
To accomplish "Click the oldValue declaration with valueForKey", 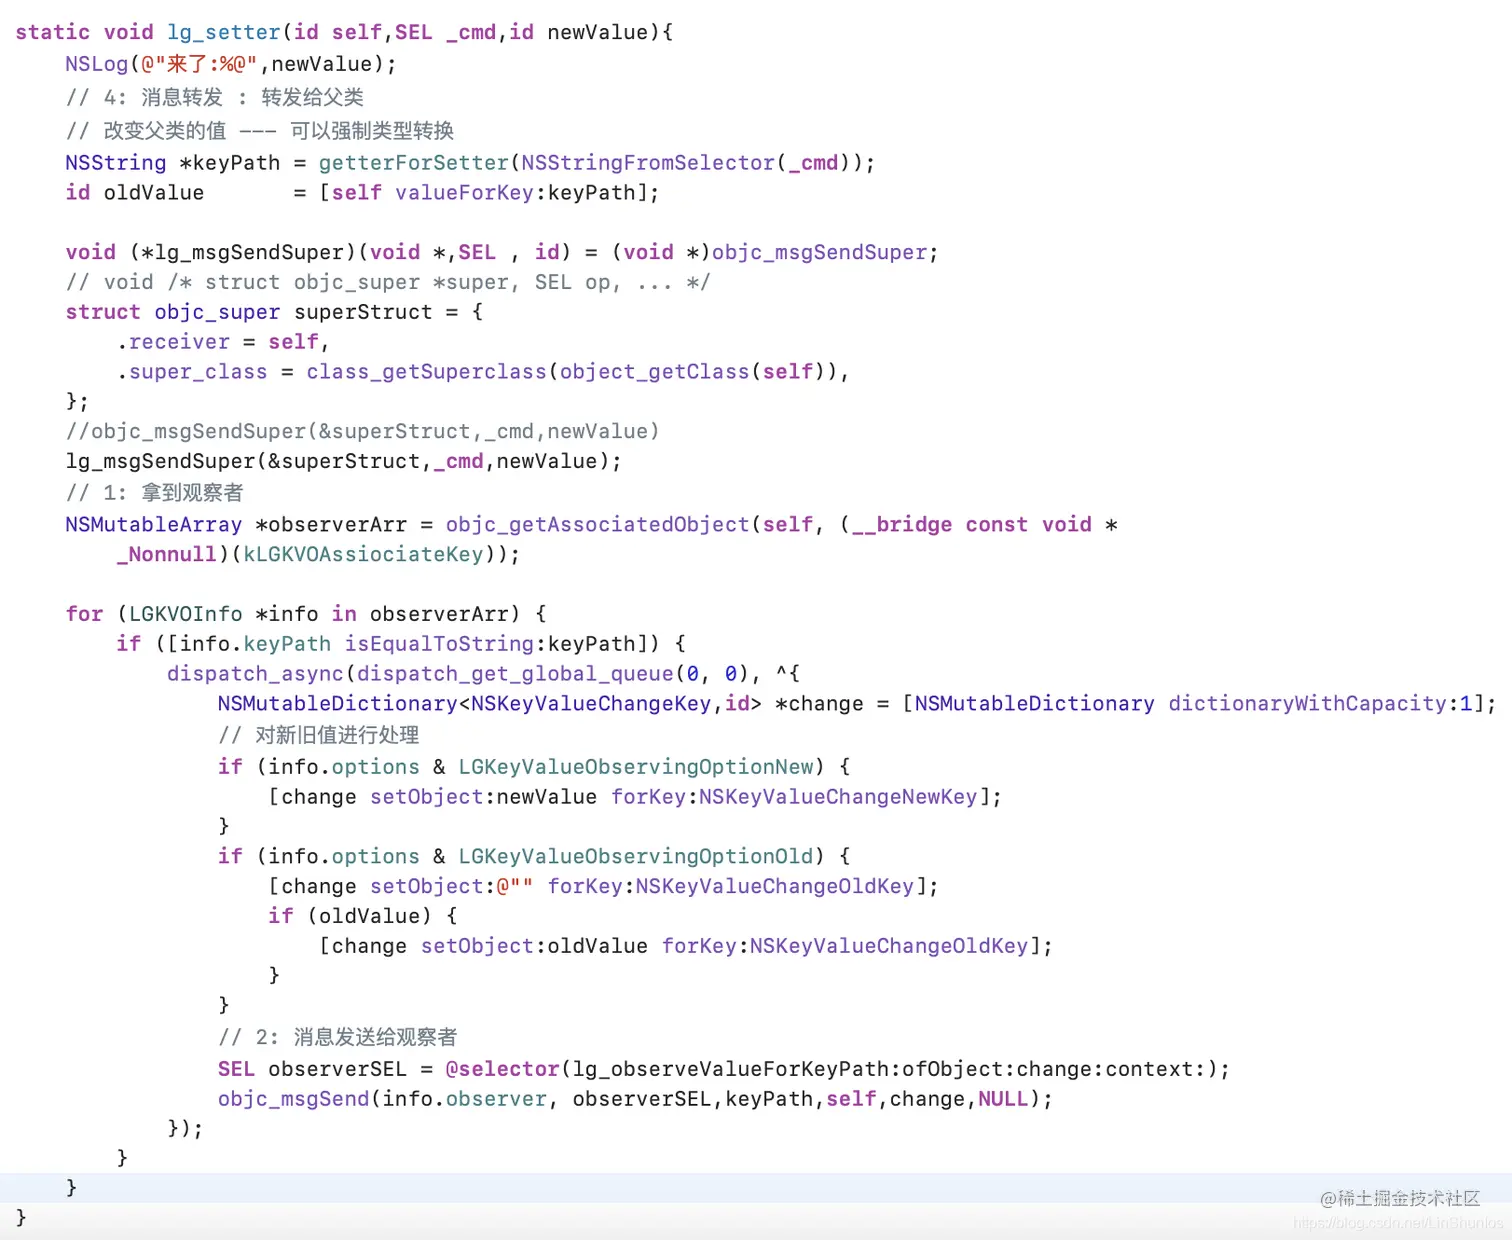I will pyautogui.click(x=362, y=192).
